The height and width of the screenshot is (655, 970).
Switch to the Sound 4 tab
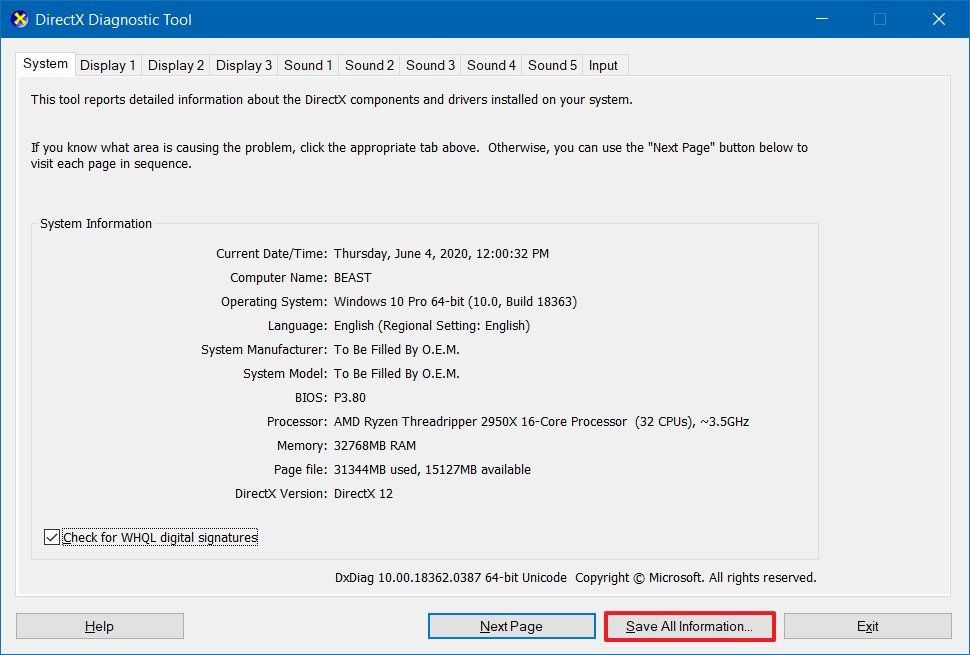[491, 65]
